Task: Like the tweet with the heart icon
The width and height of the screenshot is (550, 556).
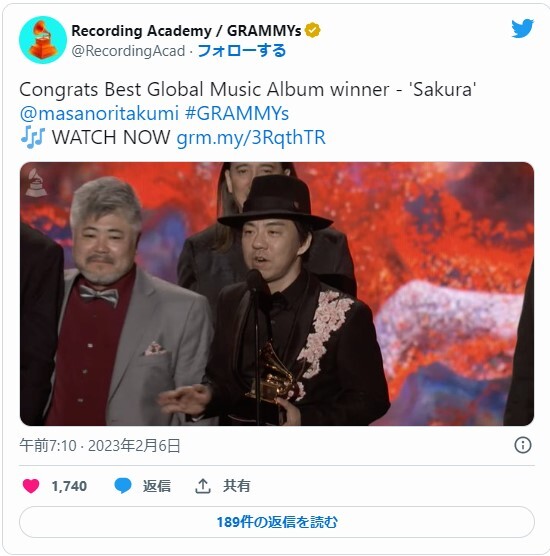Action: [x=31, y=486]
